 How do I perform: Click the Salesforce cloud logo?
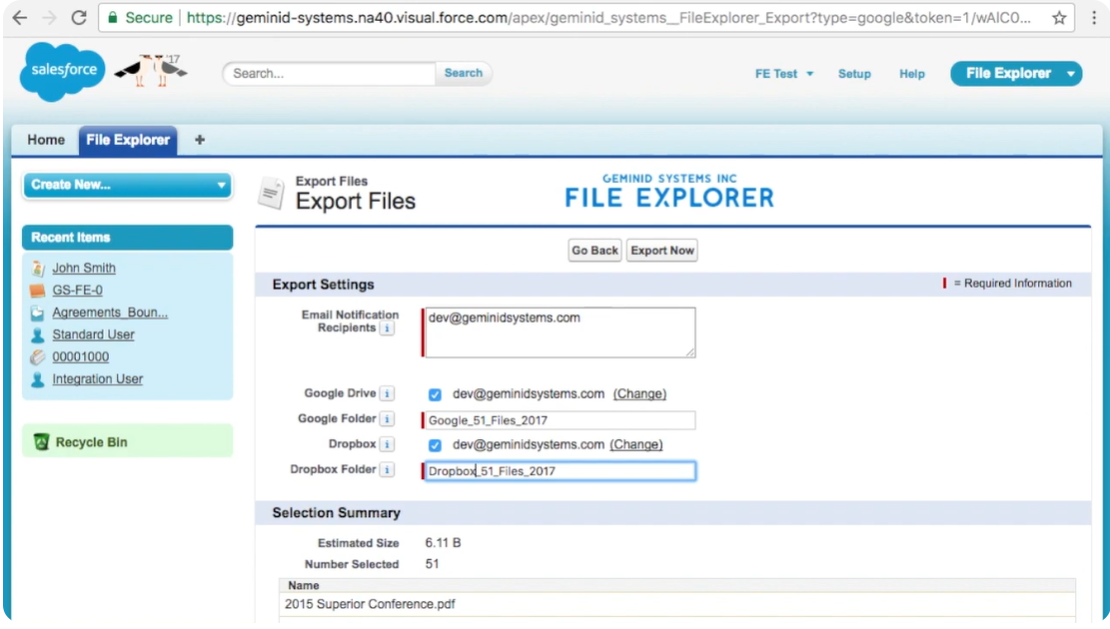click(x=61, y=72)
